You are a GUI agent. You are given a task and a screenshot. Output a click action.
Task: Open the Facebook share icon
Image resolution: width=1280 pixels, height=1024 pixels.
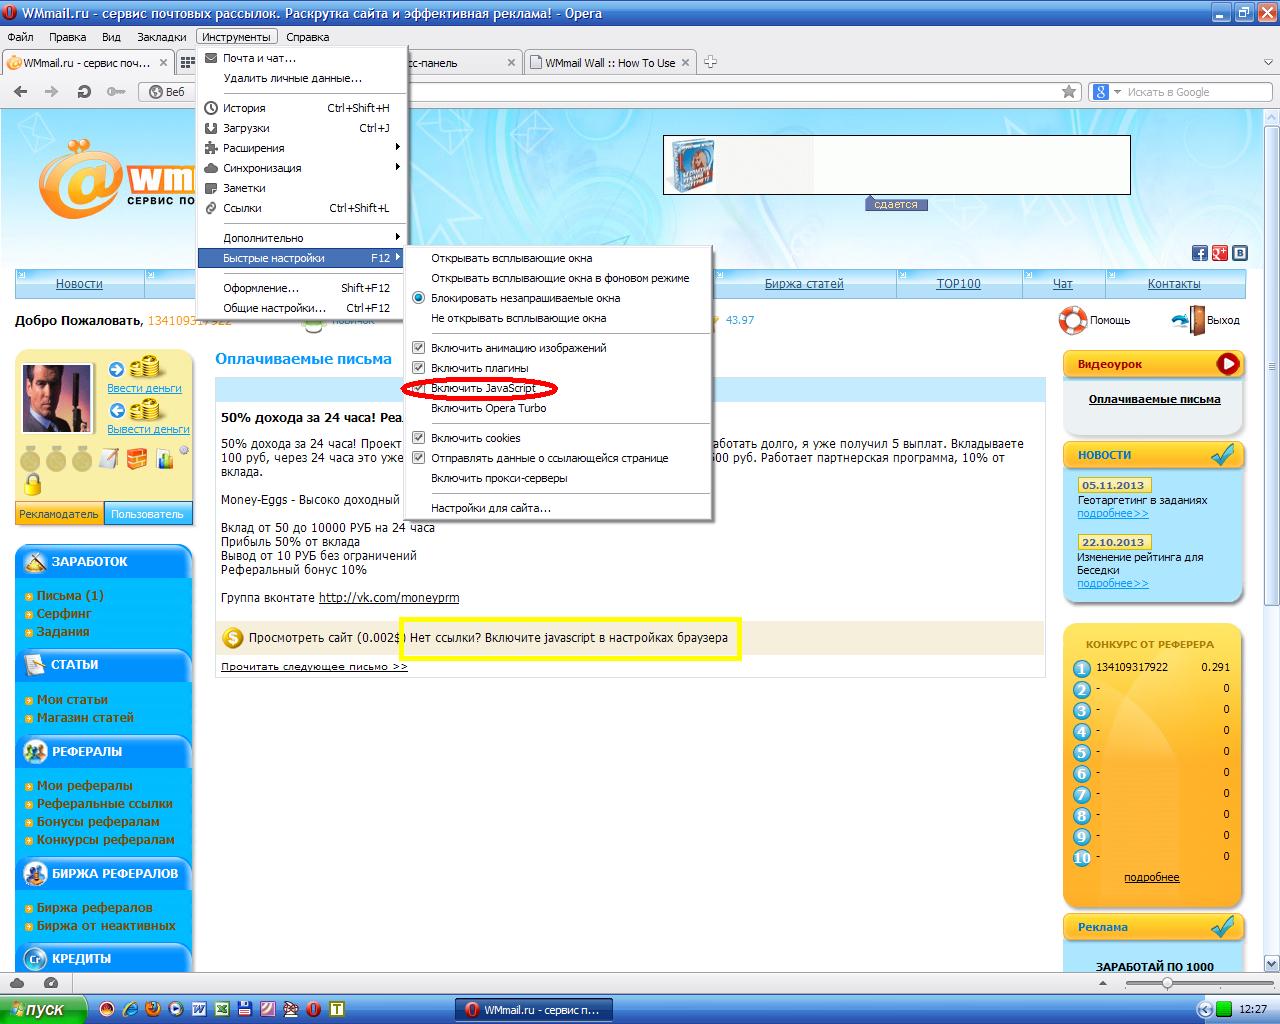(x=1199, y=253)
